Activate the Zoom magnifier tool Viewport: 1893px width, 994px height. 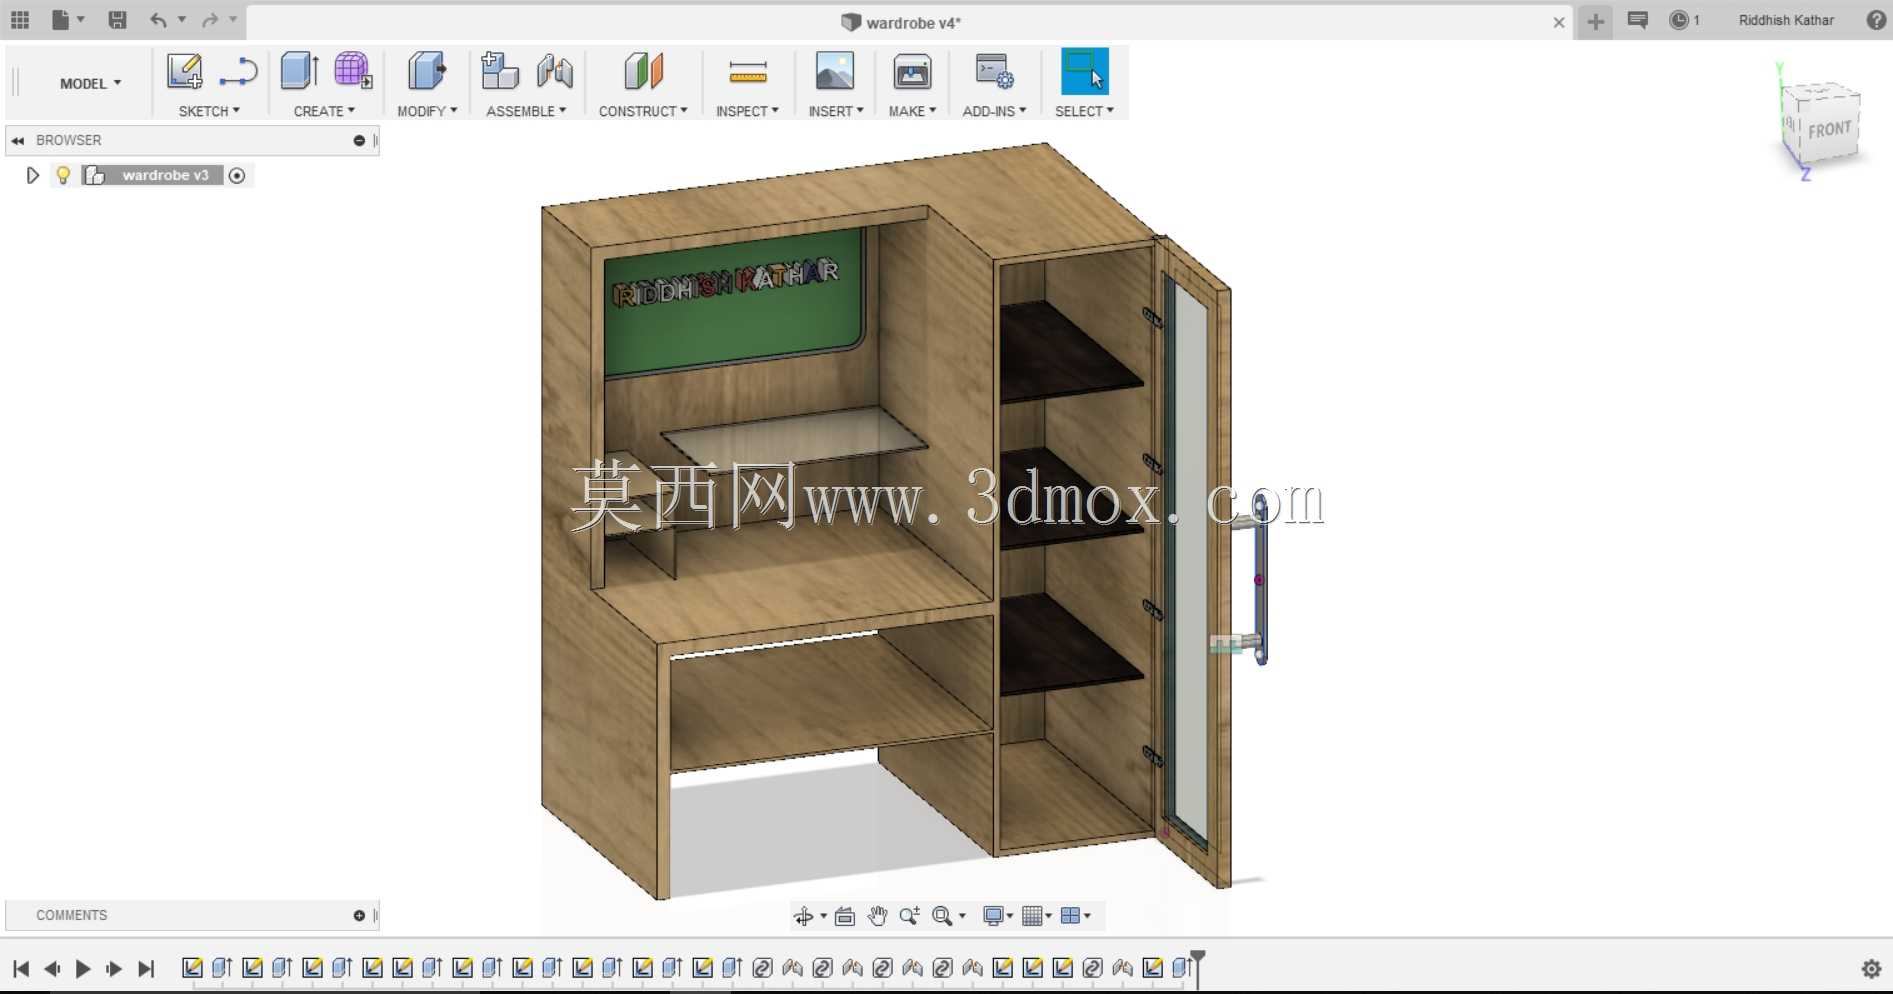coord(909,916)
